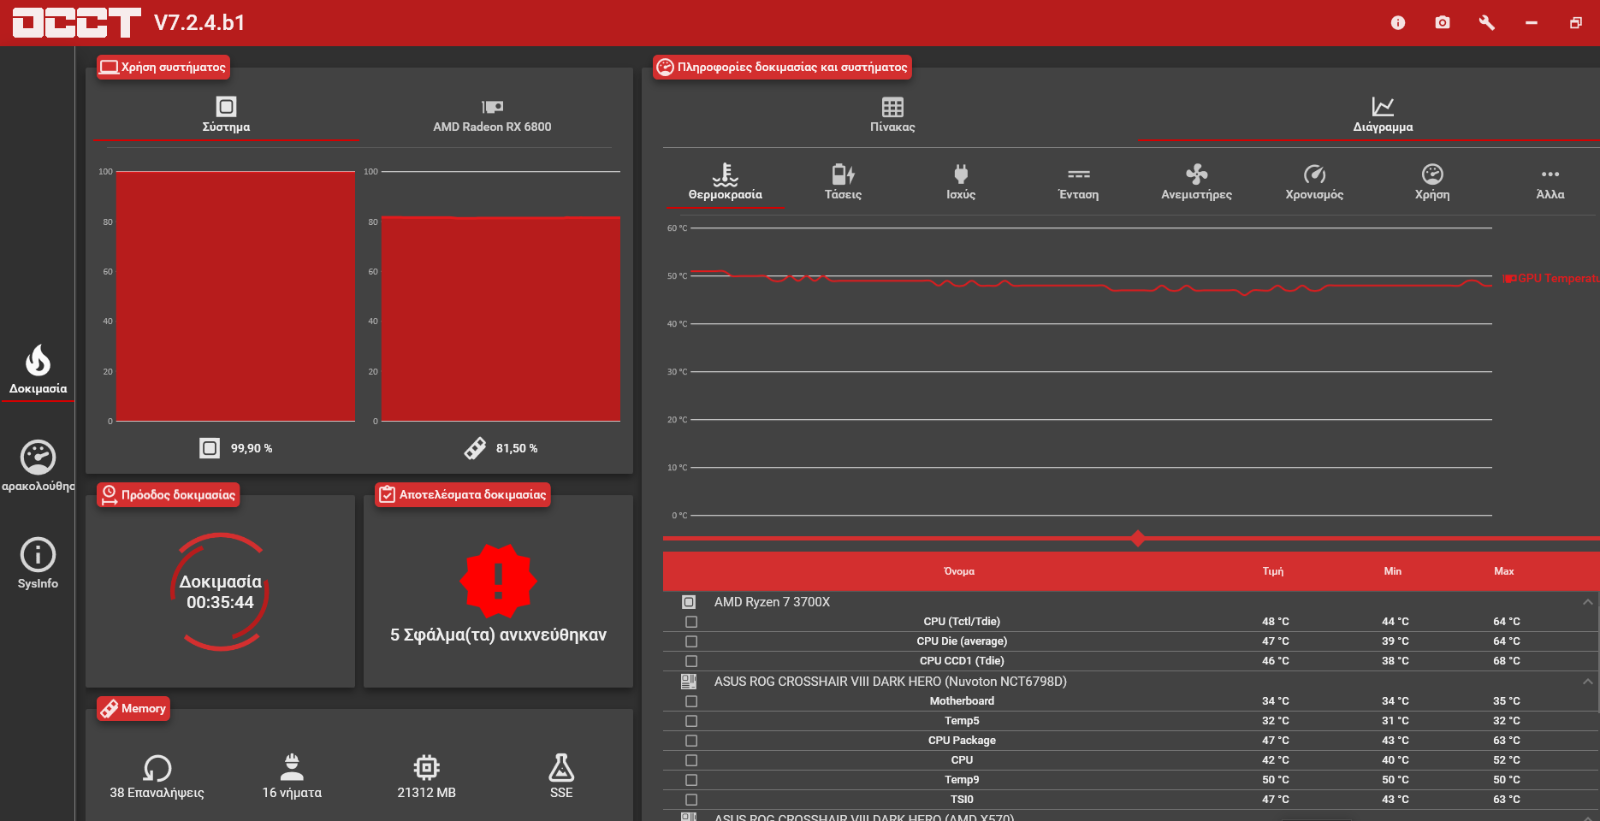Toggle the CPU (Tctl/Tdie) checkbox
The height and width of the screenshot is (821, 1600).
[x=691, y=622]
